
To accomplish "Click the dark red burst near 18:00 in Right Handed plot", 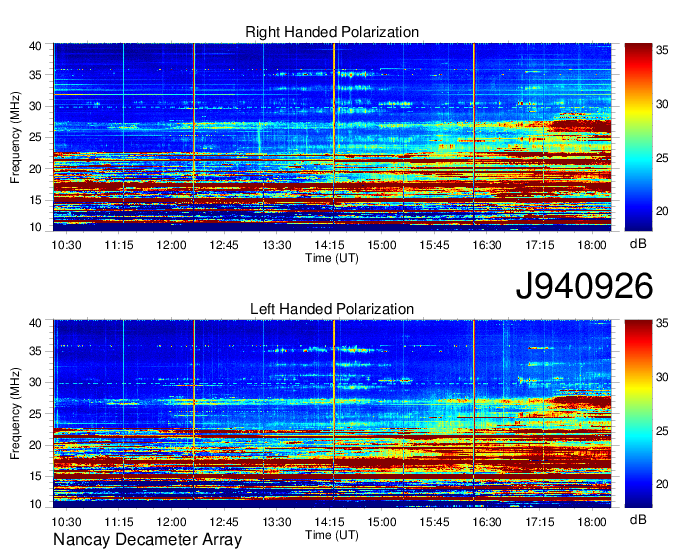I will [x=581, y=126].
